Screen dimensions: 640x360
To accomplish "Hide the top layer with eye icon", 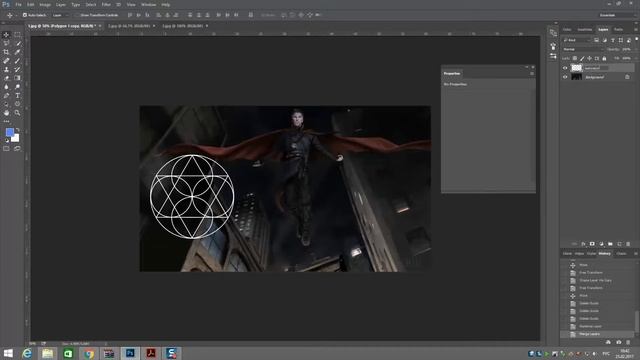I will (x=565, y=68).
